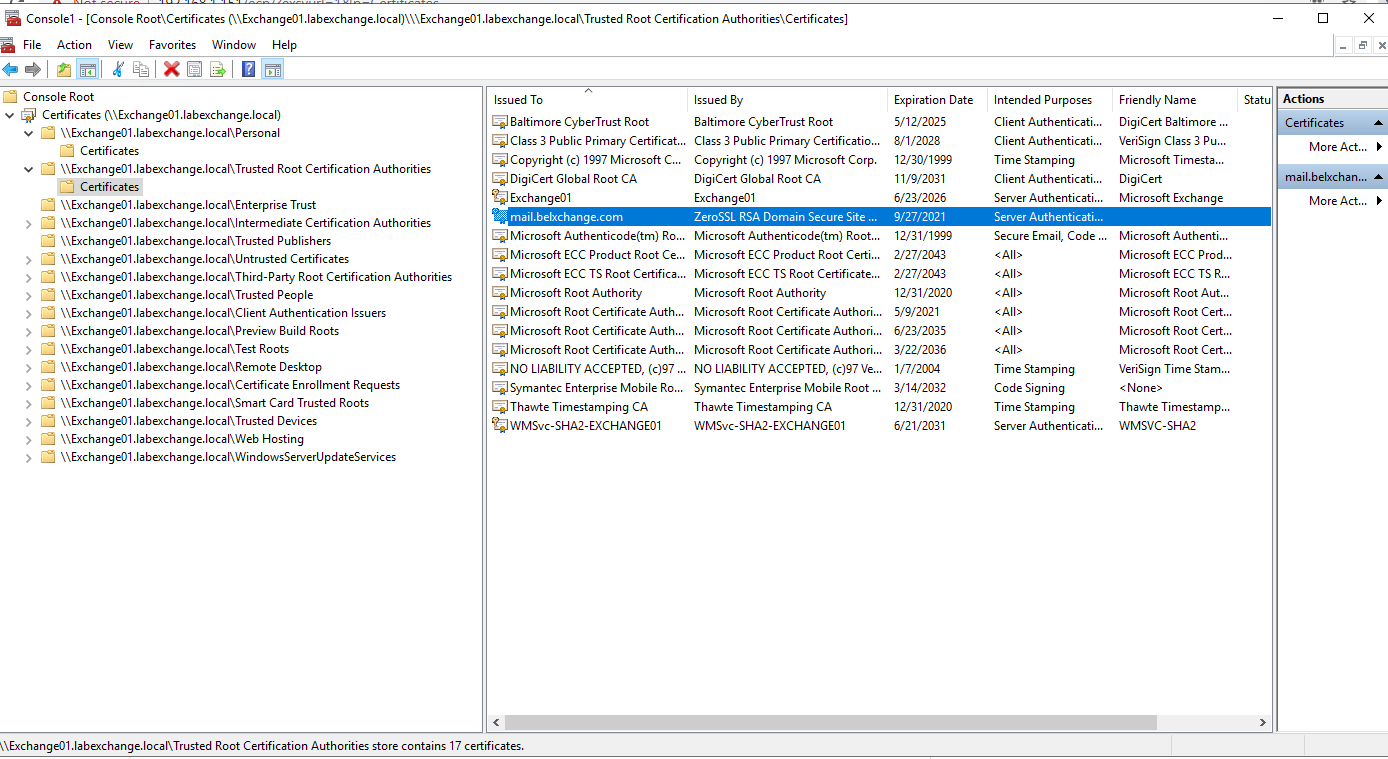This screenshot has height=759, width=1388.
Task: Expand the Remote Desktop node
Action: tap(29, 367)
